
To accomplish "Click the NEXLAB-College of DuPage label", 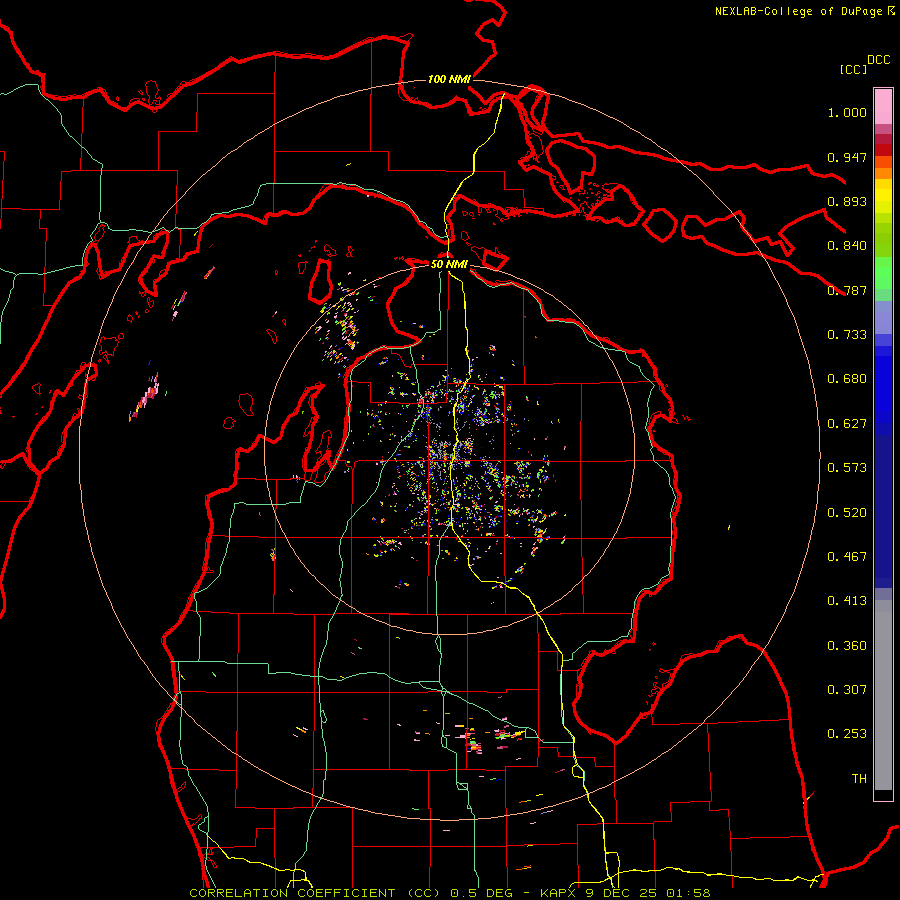I will [x=804, y=11].
